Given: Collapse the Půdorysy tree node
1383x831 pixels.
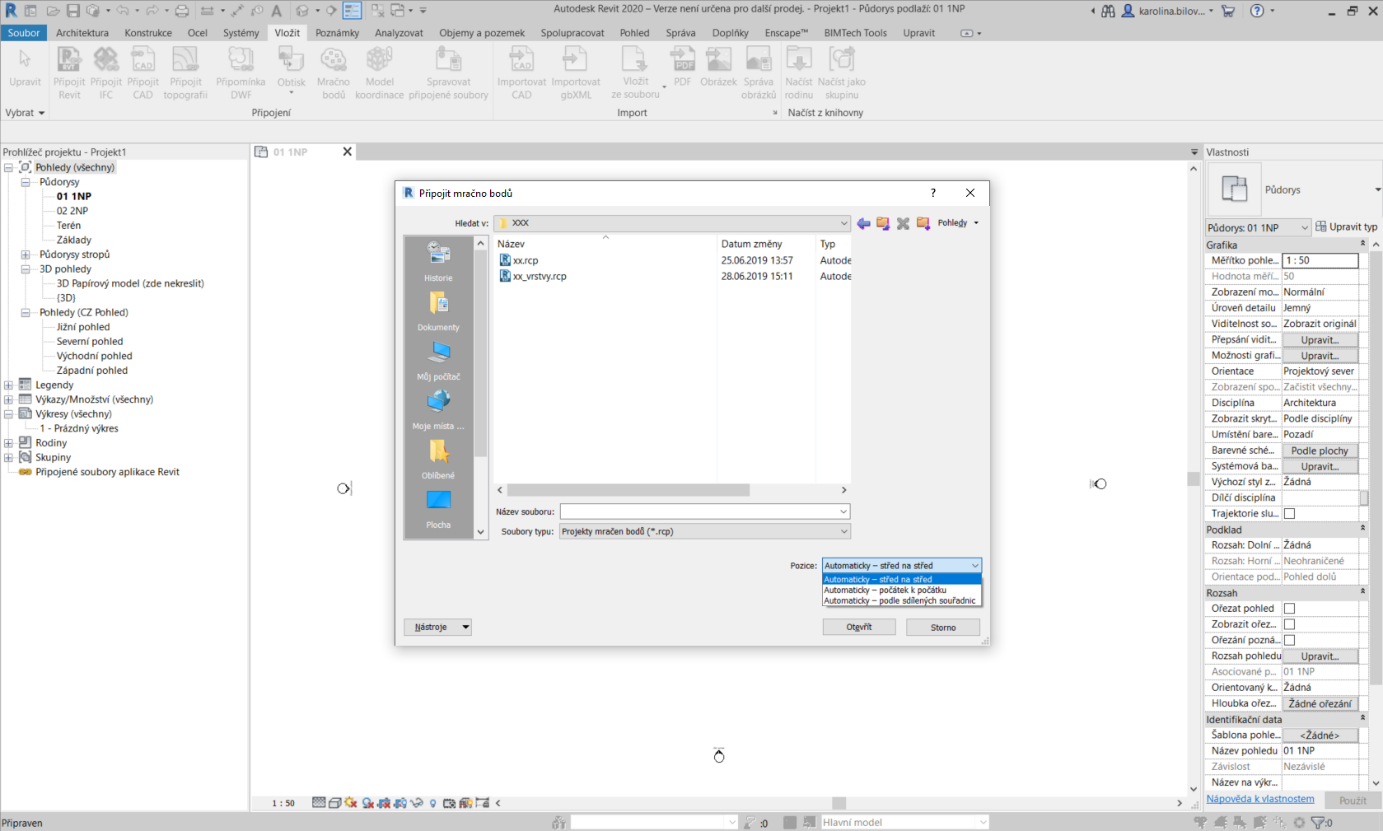Looking at the screenshot, I should tap(26, 182).
